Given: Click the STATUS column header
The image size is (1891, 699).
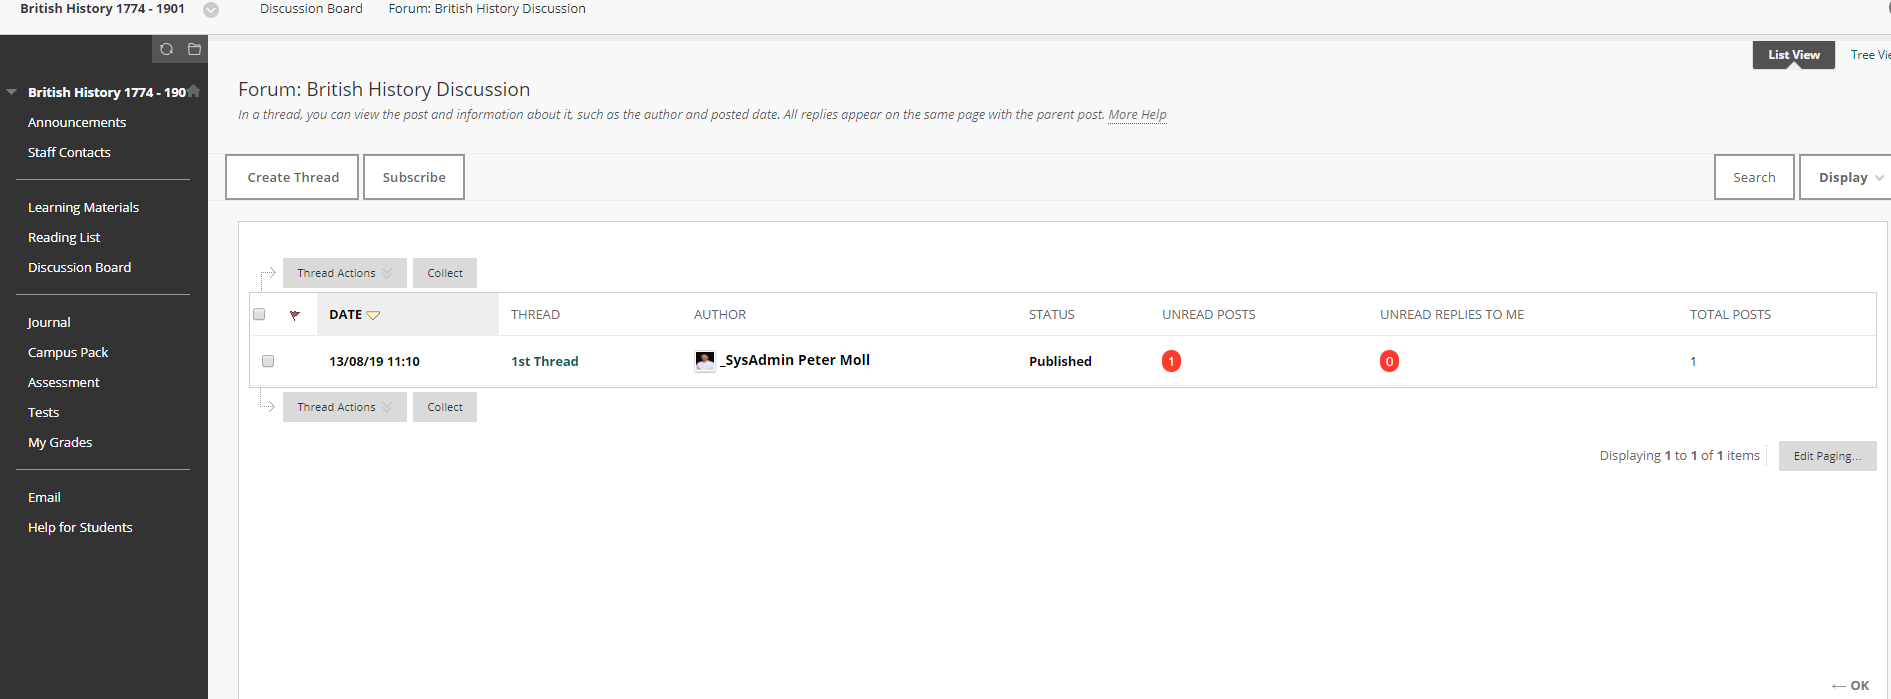Looking at the screenshot, I should point(1052,314).
